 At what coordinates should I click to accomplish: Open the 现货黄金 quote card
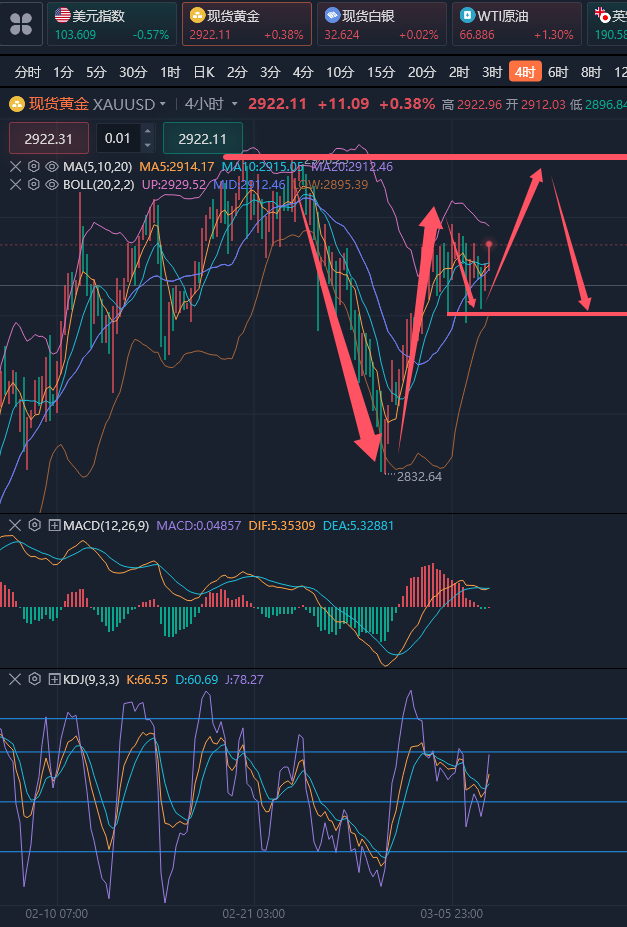coord(246,24)
